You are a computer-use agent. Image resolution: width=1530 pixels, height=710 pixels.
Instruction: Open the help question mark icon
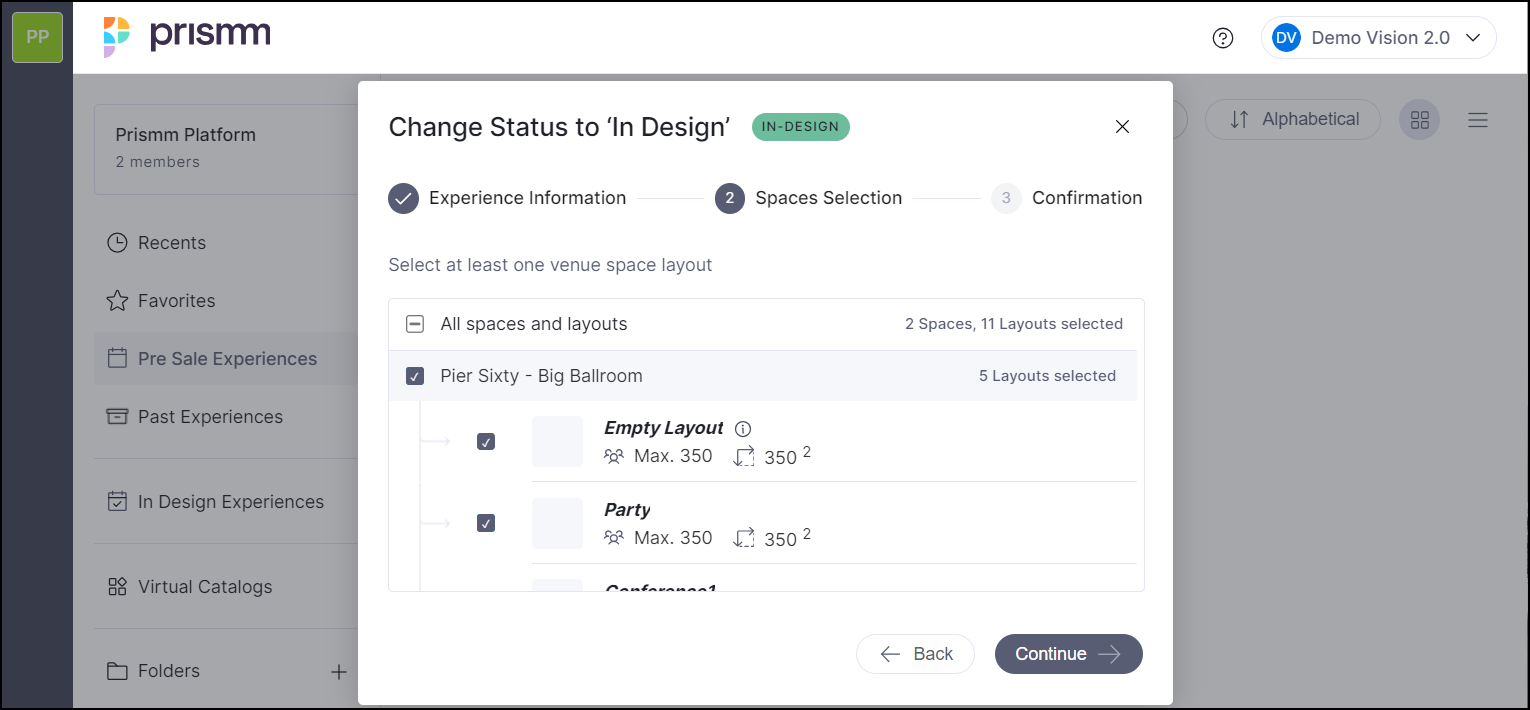click(x=1223, y=38)
